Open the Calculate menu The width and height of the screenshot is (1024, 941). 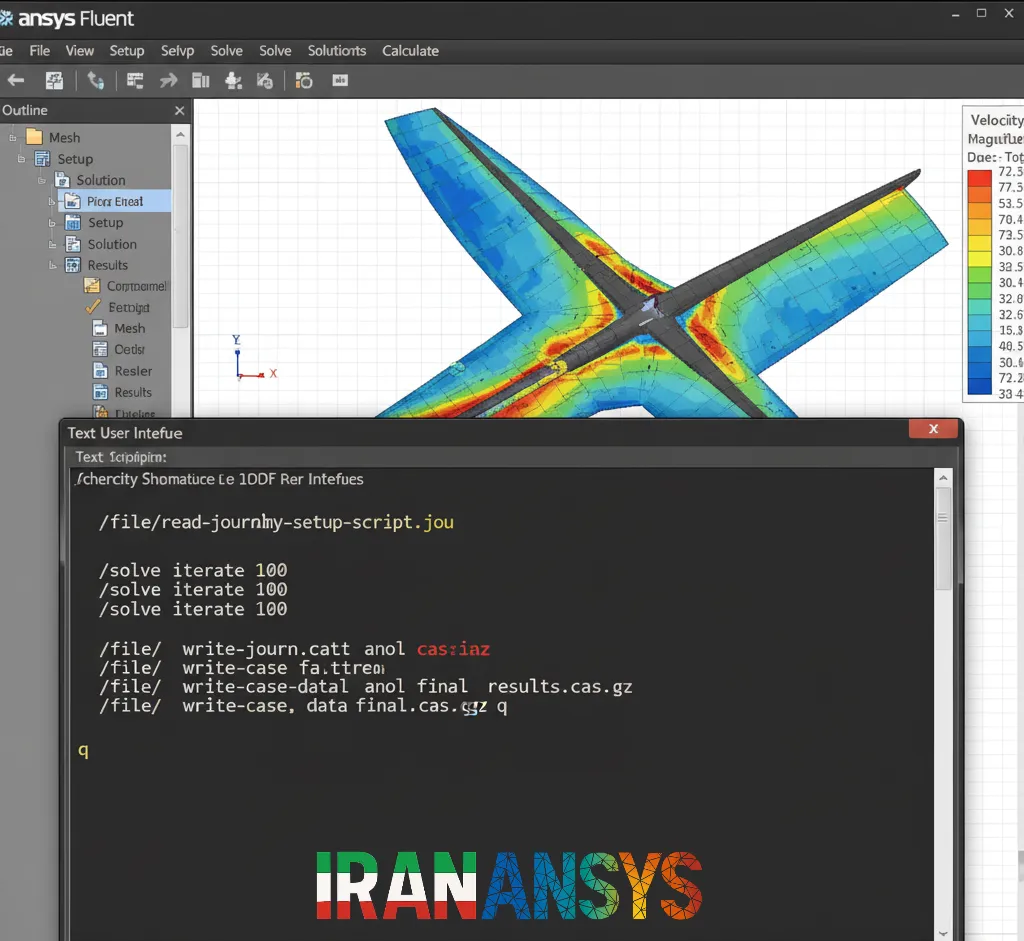[410, 51]
